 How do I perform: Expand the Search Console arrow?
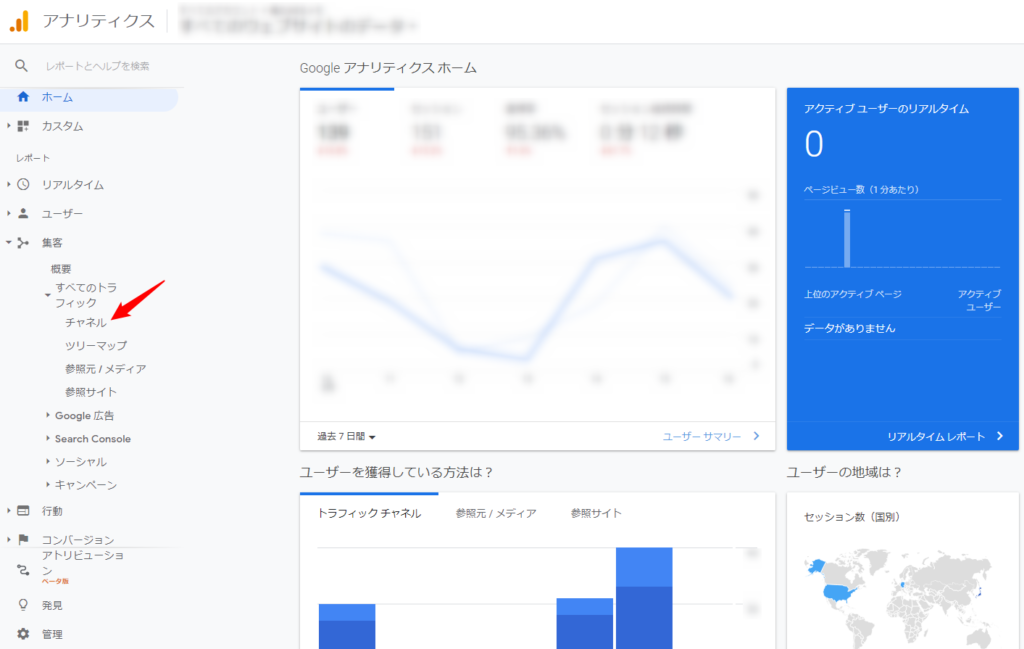pos(48,438)
